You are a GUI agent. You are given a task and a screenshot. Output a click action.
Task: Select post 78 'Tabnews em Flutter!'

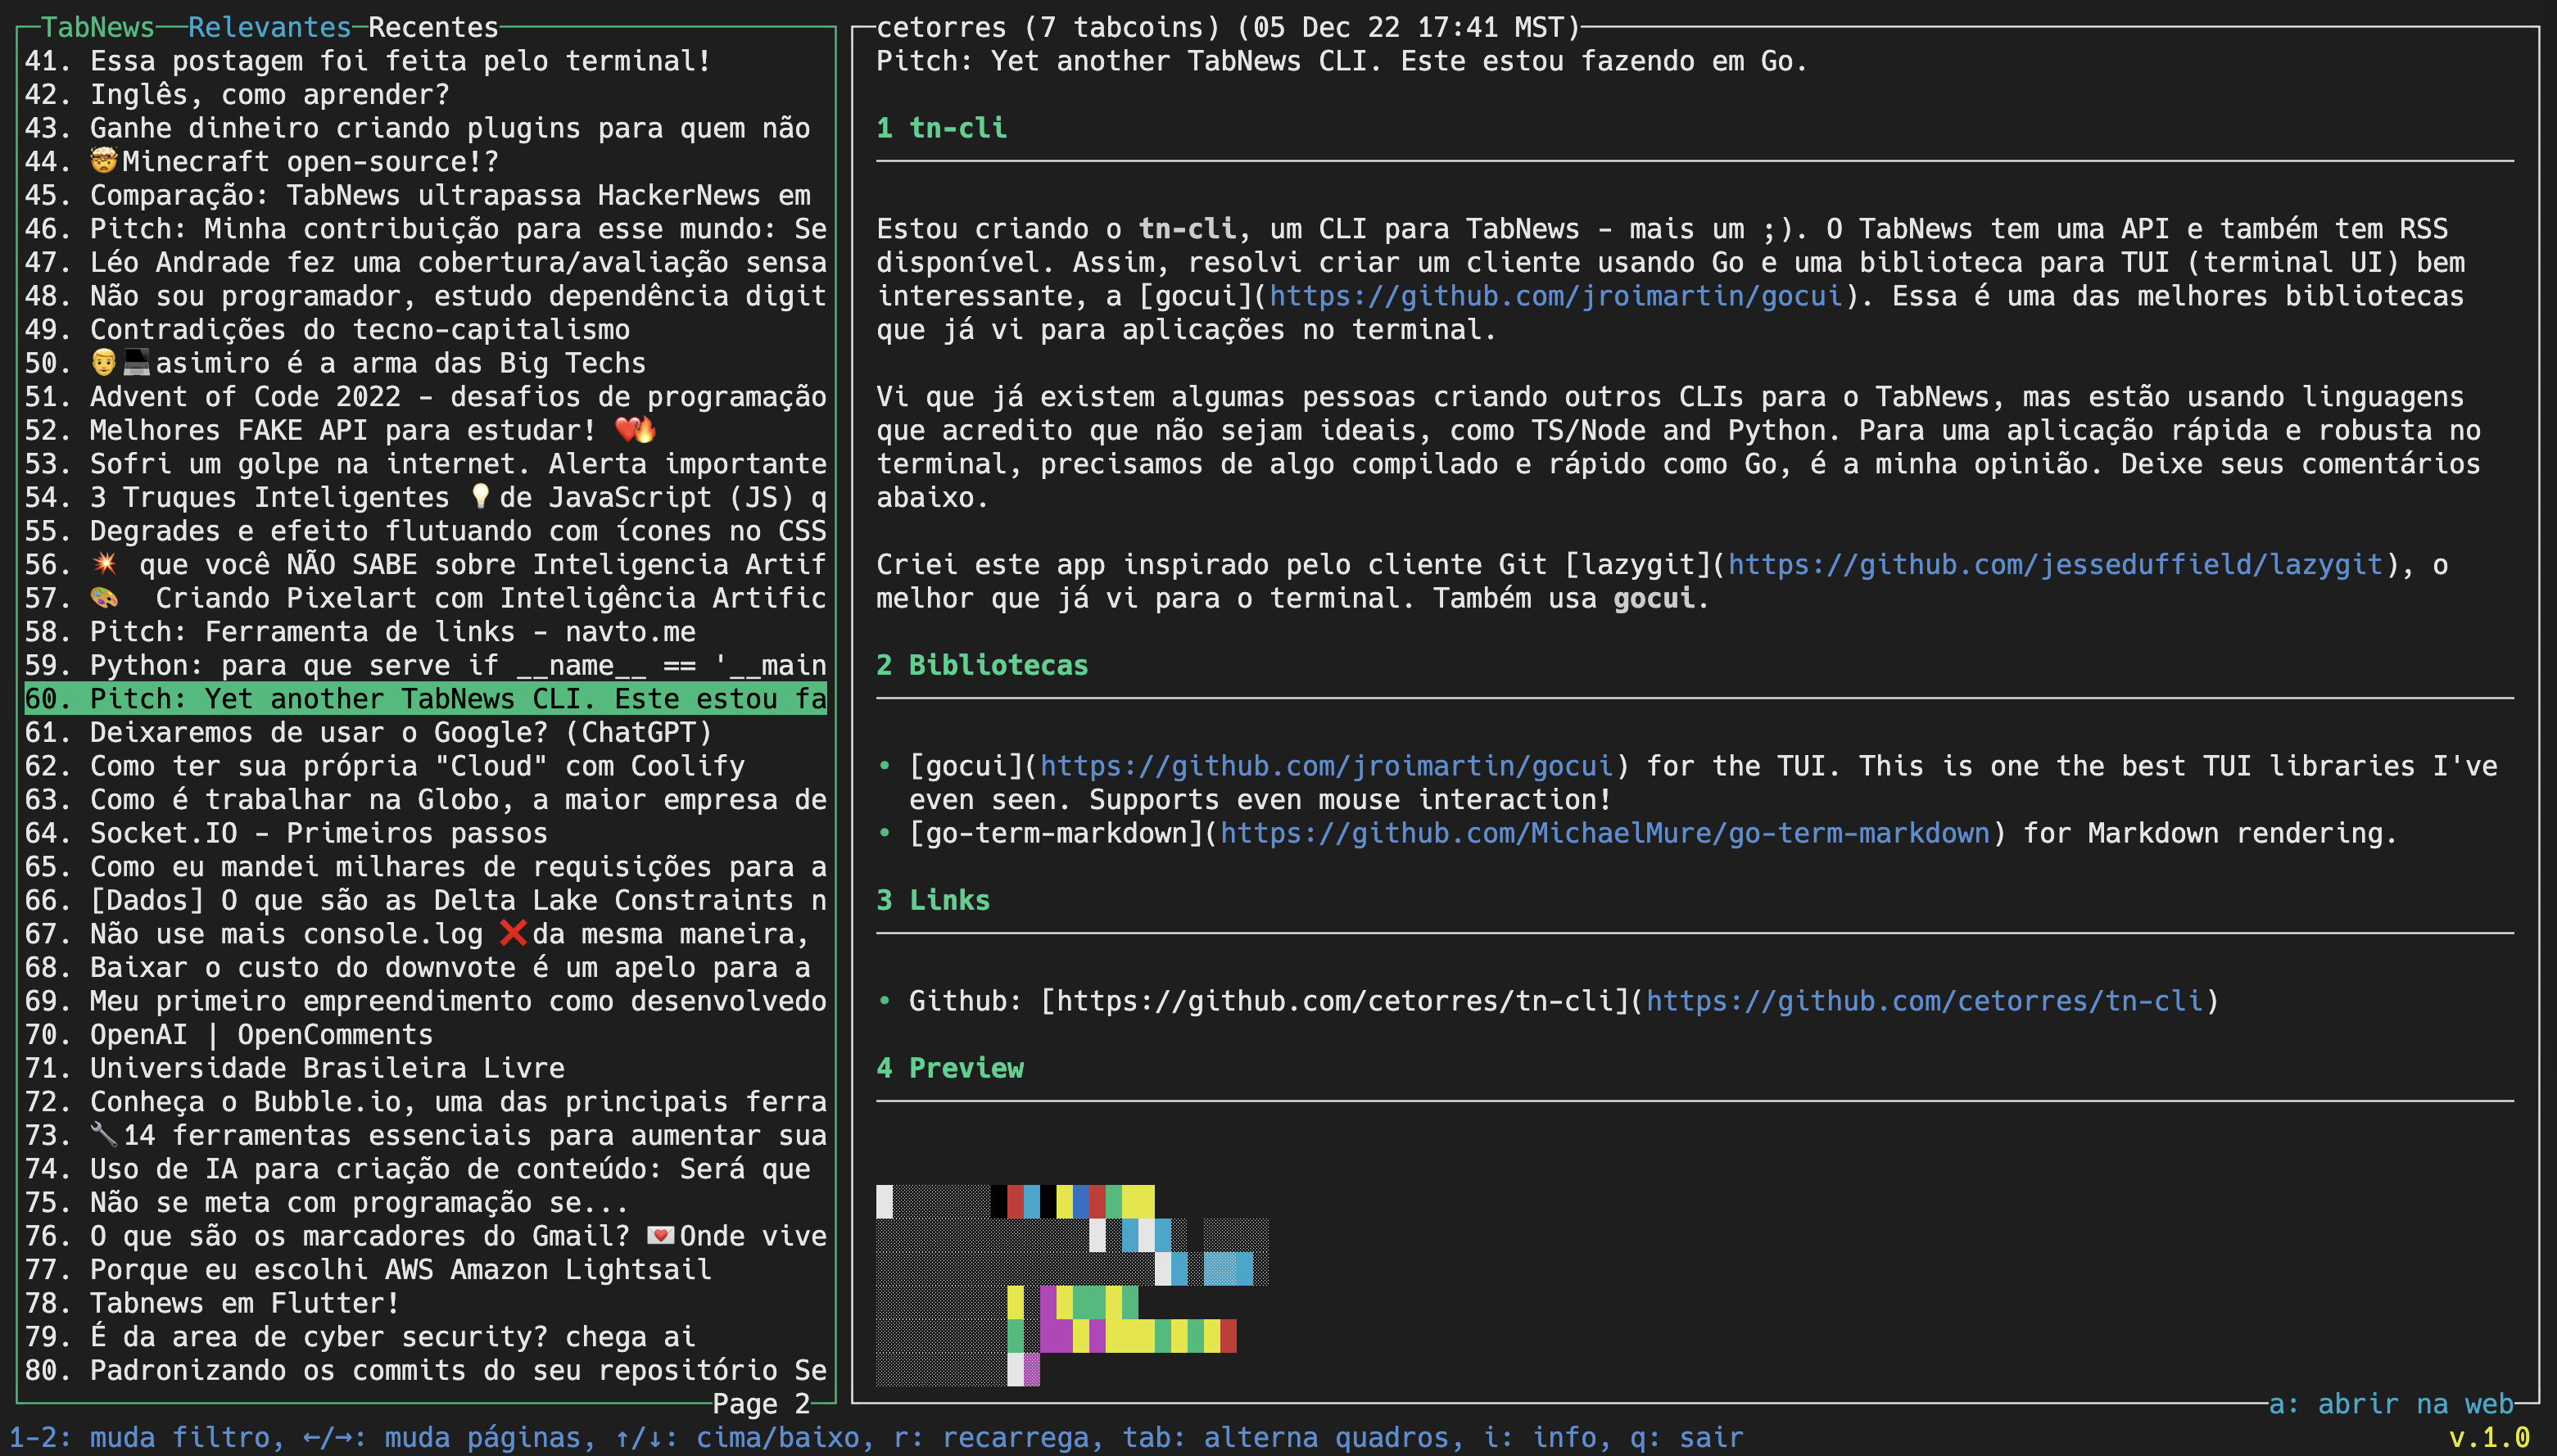click(425, 1304)
